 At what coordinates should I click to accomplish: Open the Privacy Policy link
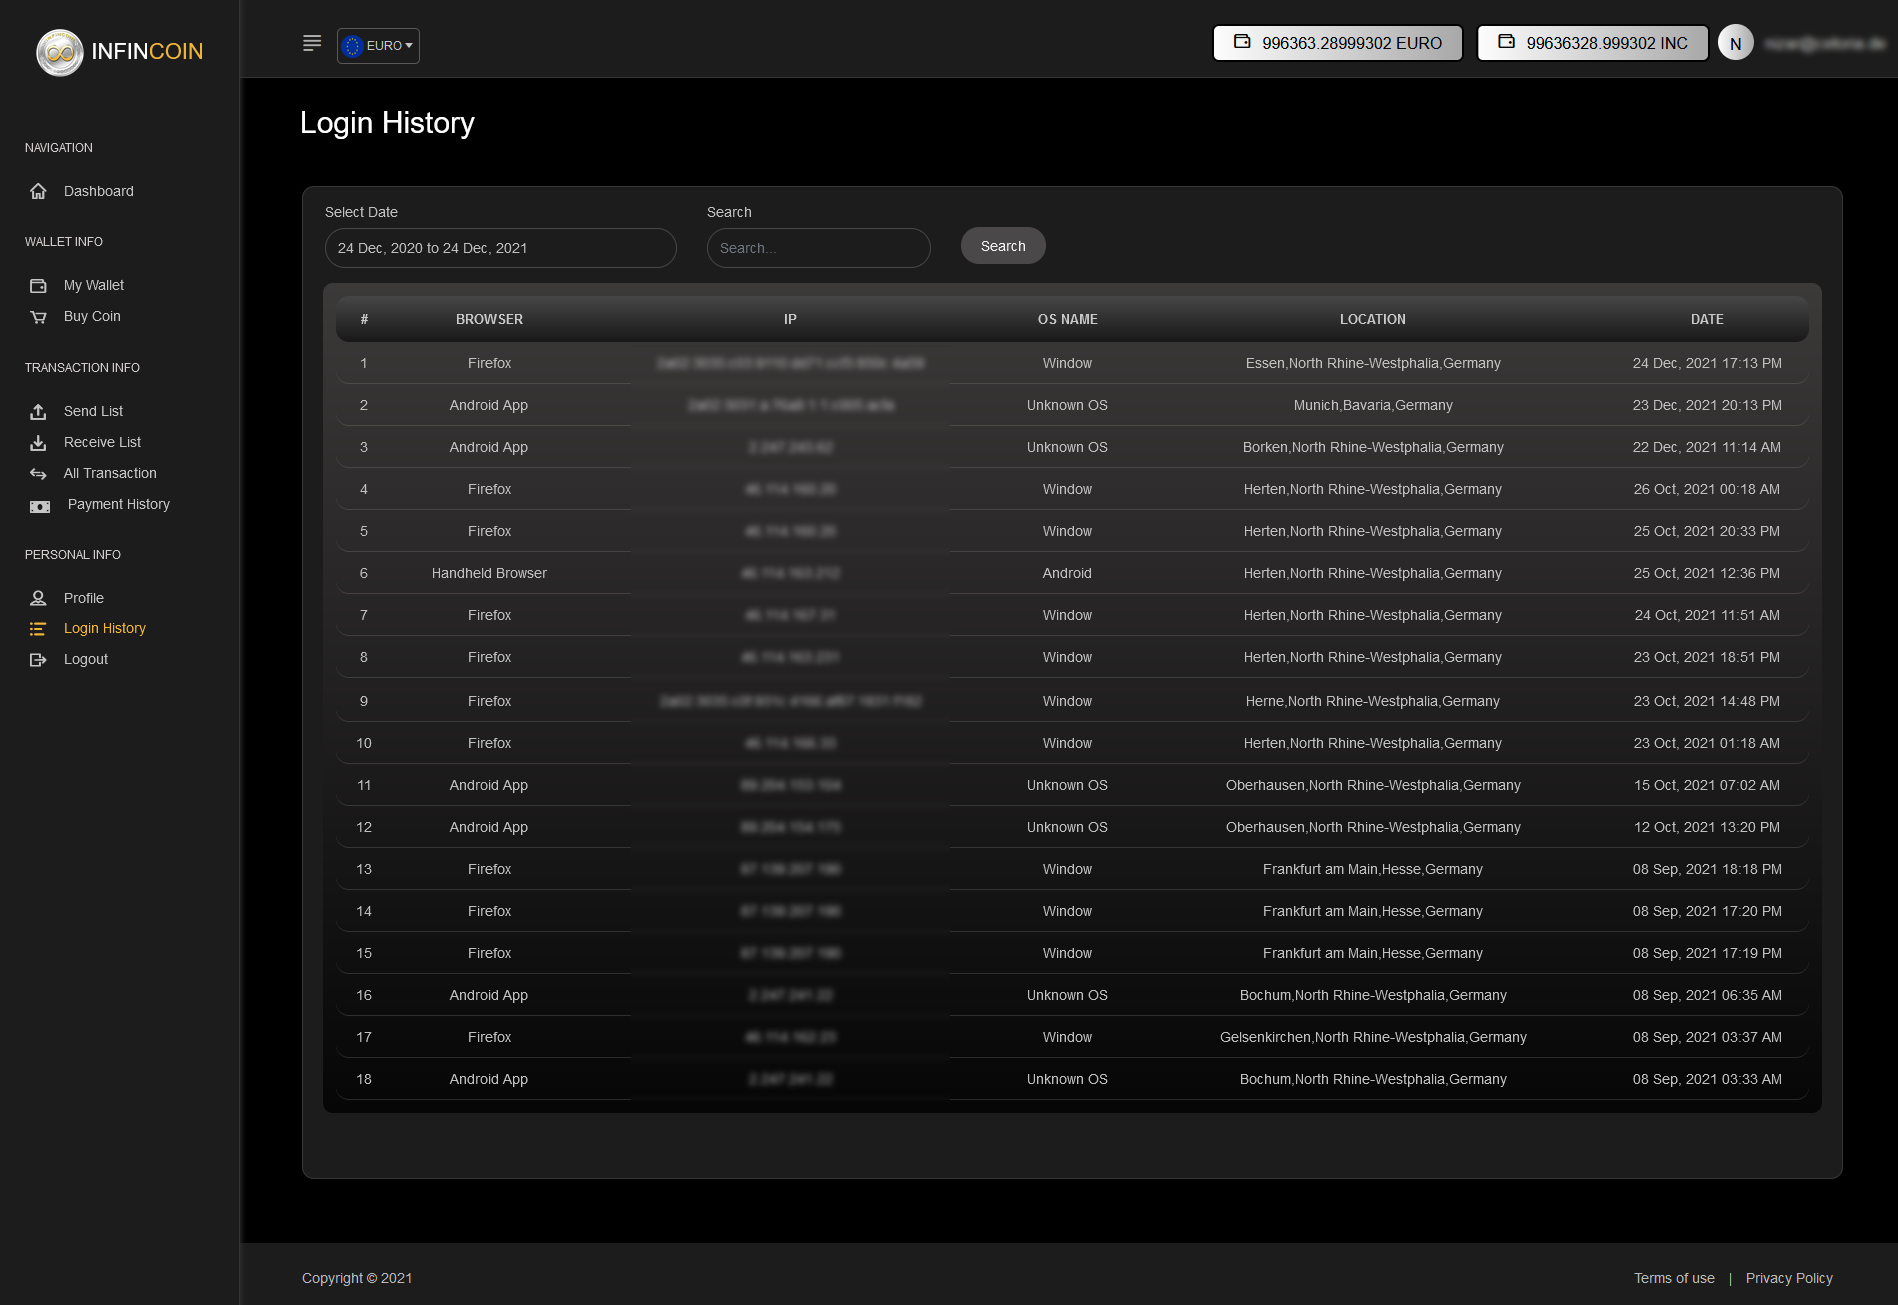1788,1278
